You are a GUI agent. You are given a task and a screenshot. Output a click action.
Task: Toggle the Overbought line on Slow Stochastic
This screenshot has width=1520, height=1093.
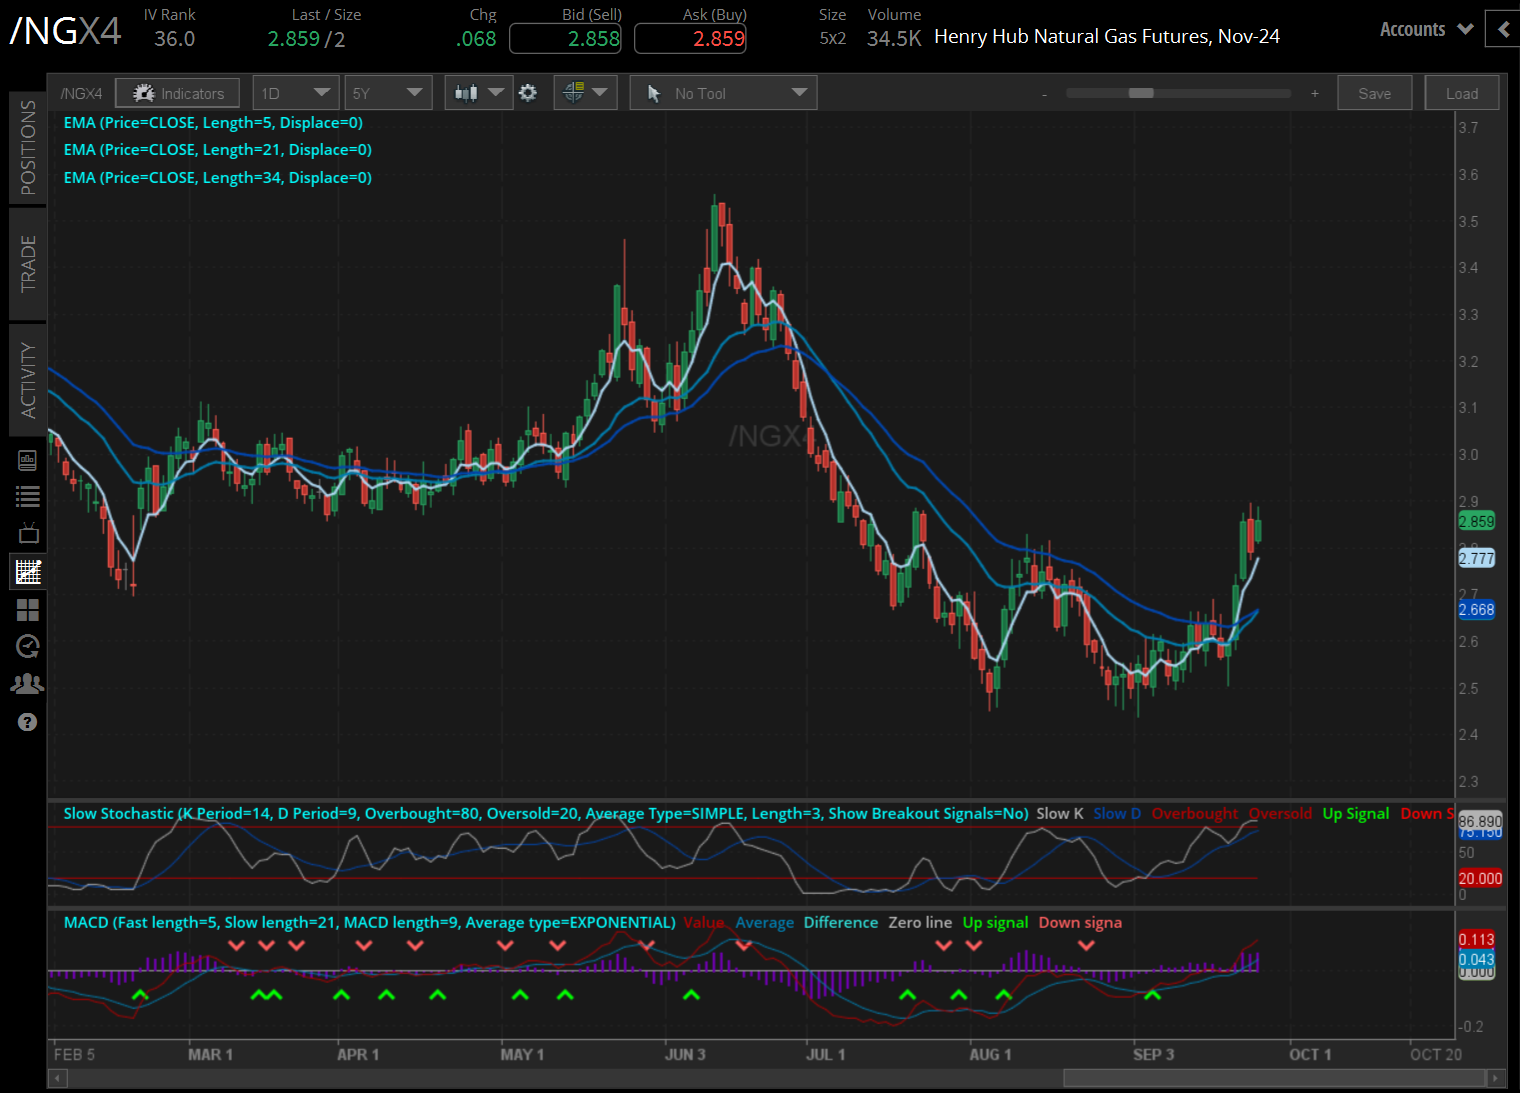coord(1194,813)
